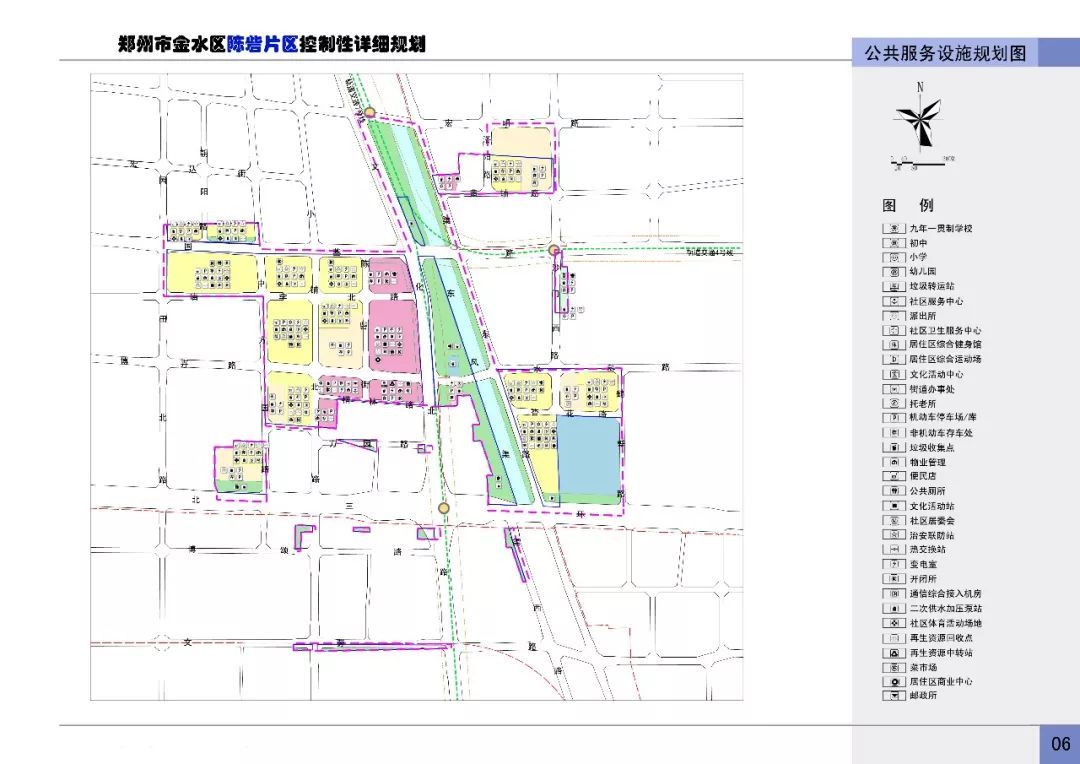Image resolution: width=1080 pixels, height=764 pixels.
Task: Select the 托老所 legend symbol
Action: tap(894, 403)
